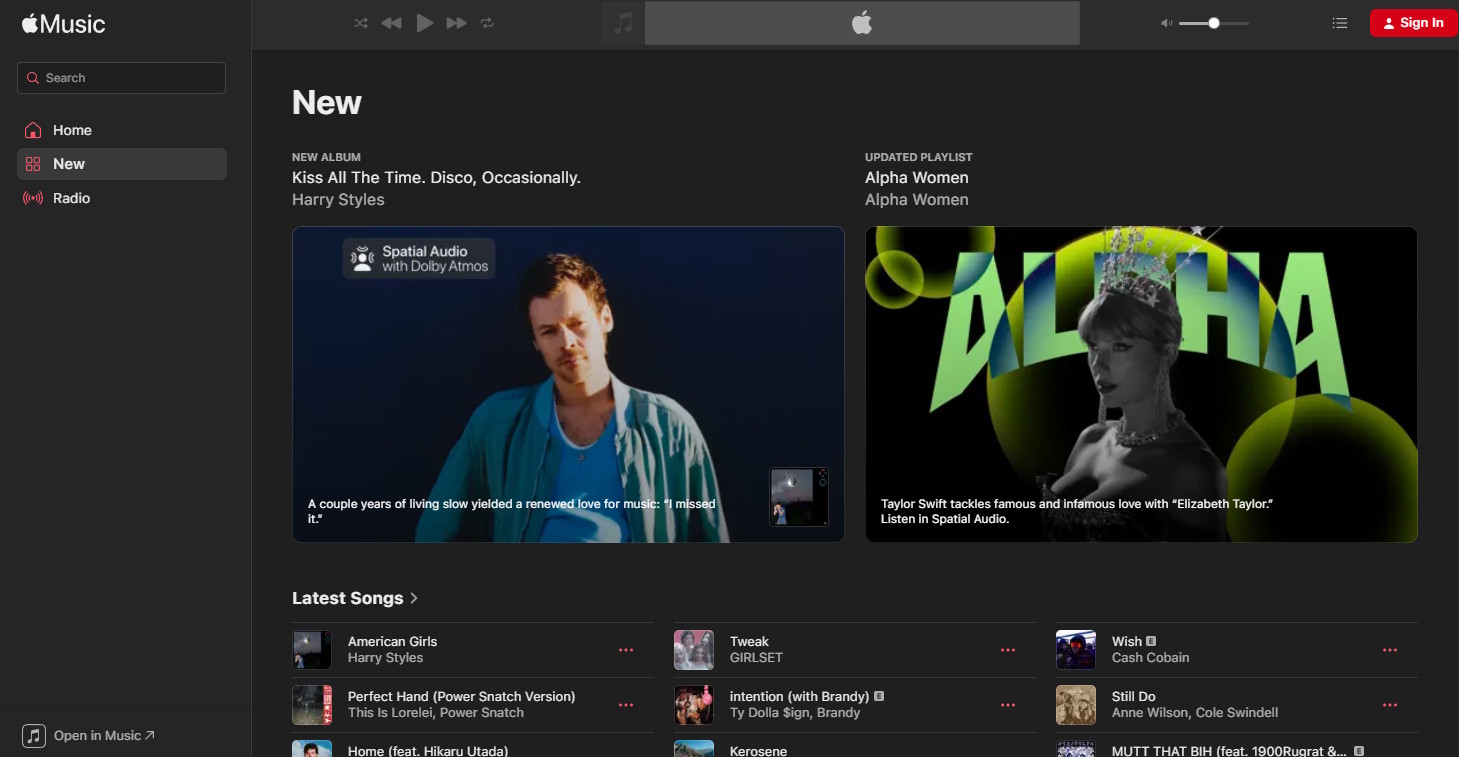Play Perfect Hand via its artwork

(312, 705)
